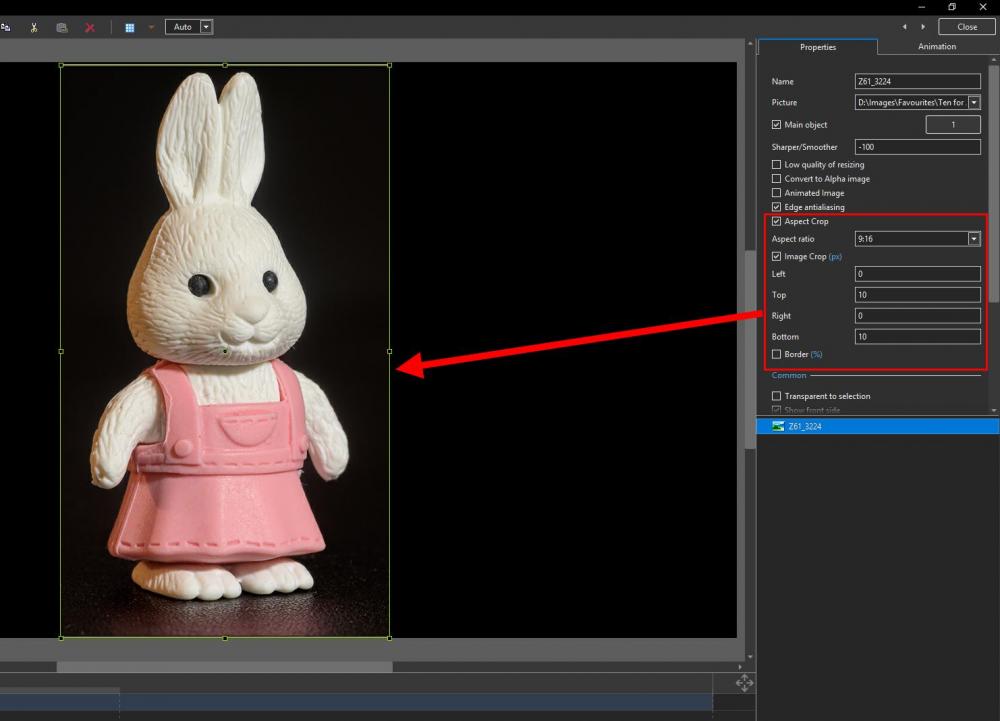Click the Left crop input field
The image size is (1000, 721).
pos(917,274)
